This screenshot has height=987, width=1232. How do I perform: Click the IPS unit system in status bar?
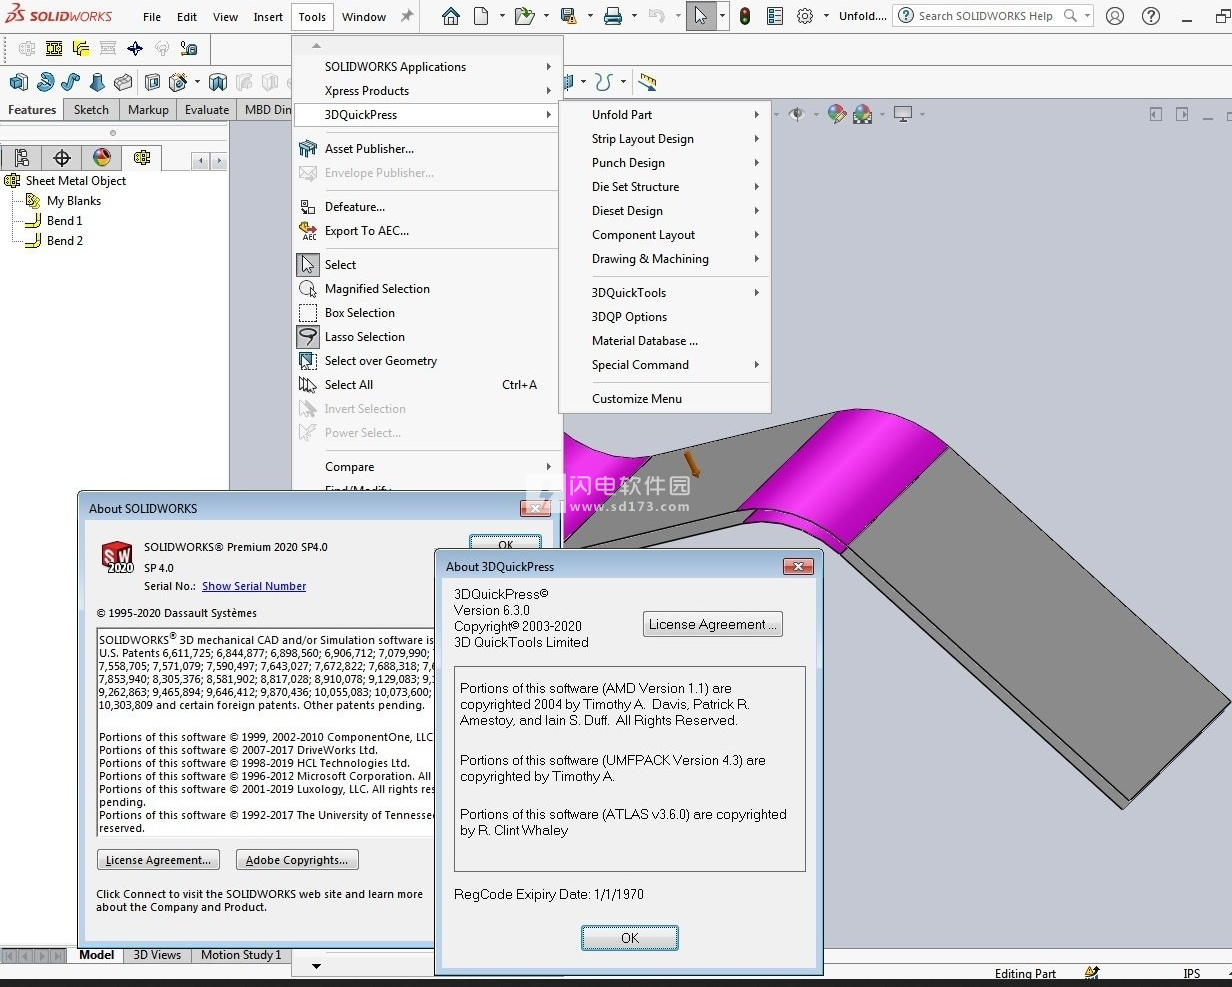(1192, 974)
